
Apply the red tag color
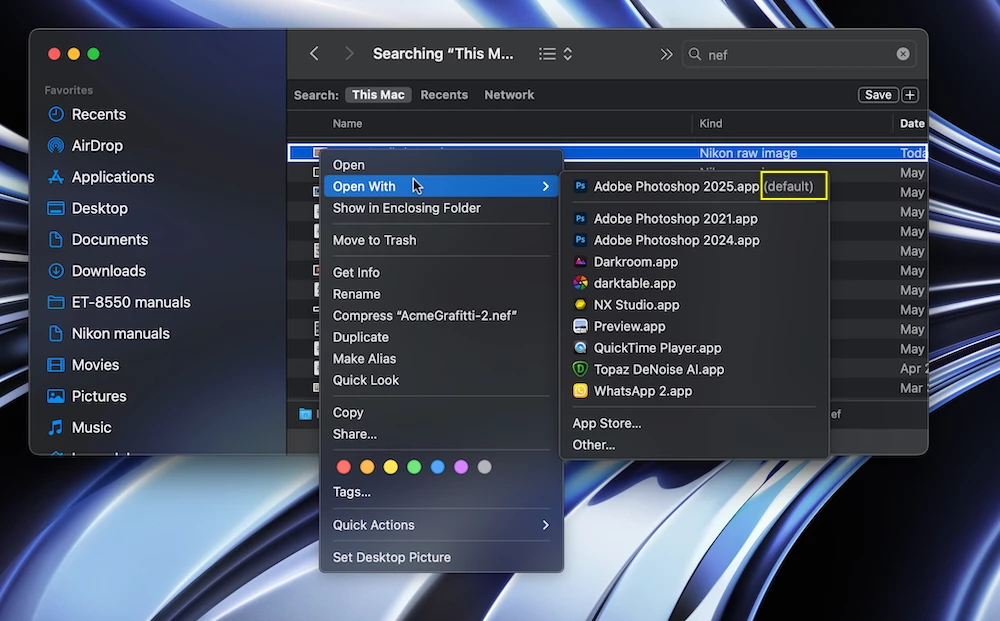(x=343, y=467)
